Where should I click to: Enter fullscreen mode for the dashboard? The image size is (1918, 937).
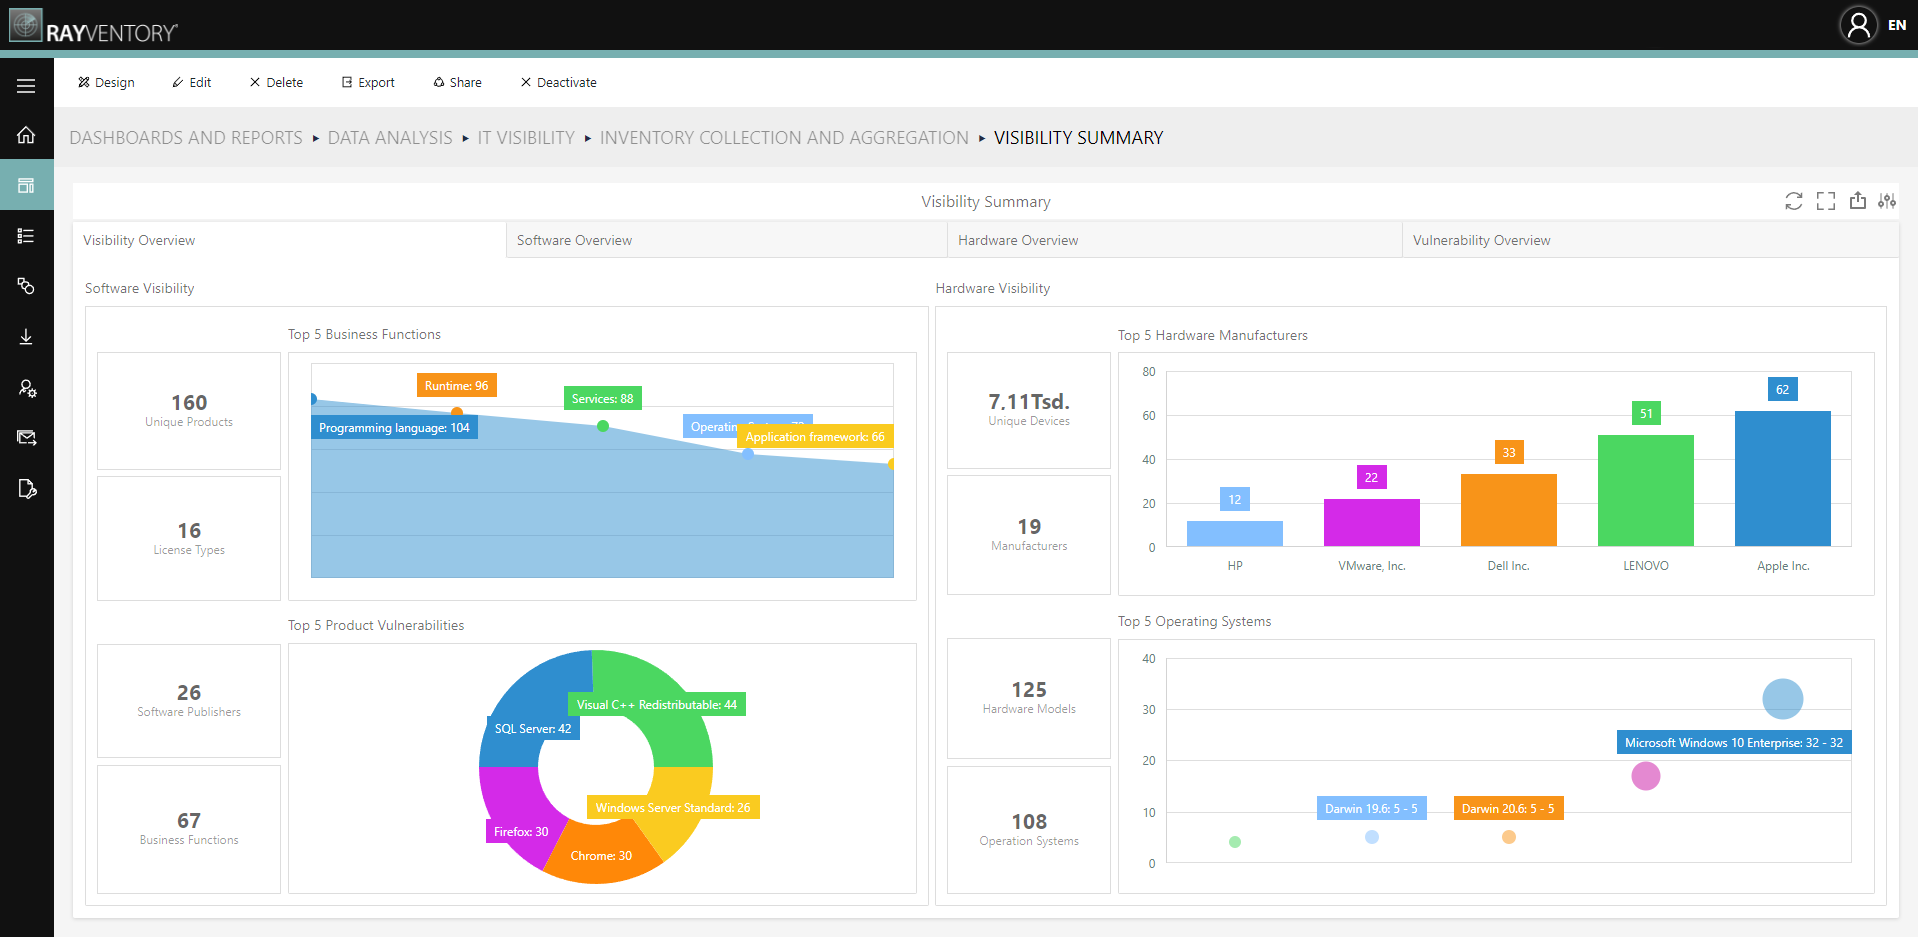(x=1826, y=201)
